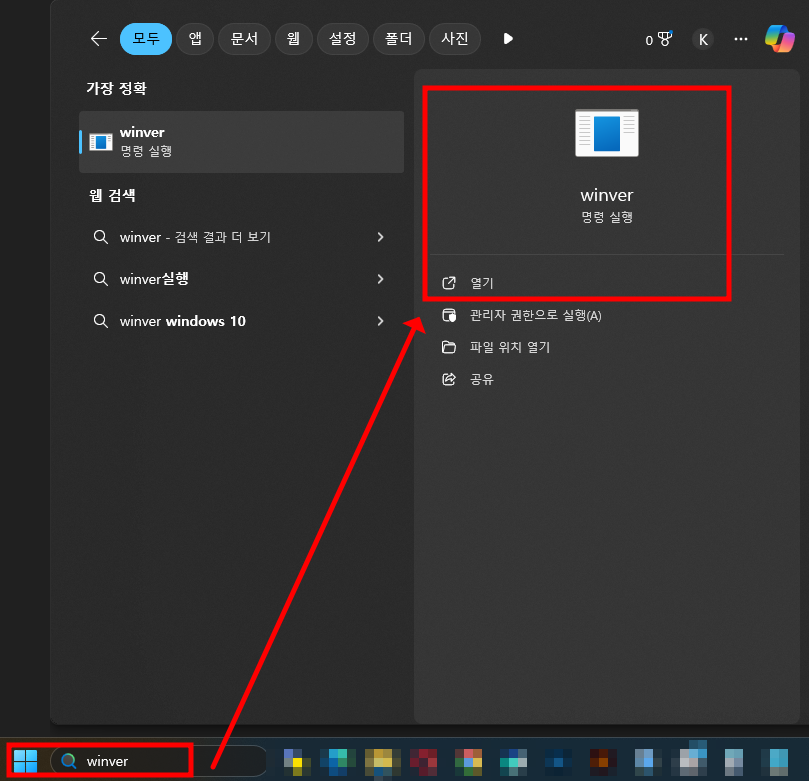Expand chevron for 'winver - 검색 결과 더 보기'
This screenshot has height=781, width=809.
click(380, 237)
